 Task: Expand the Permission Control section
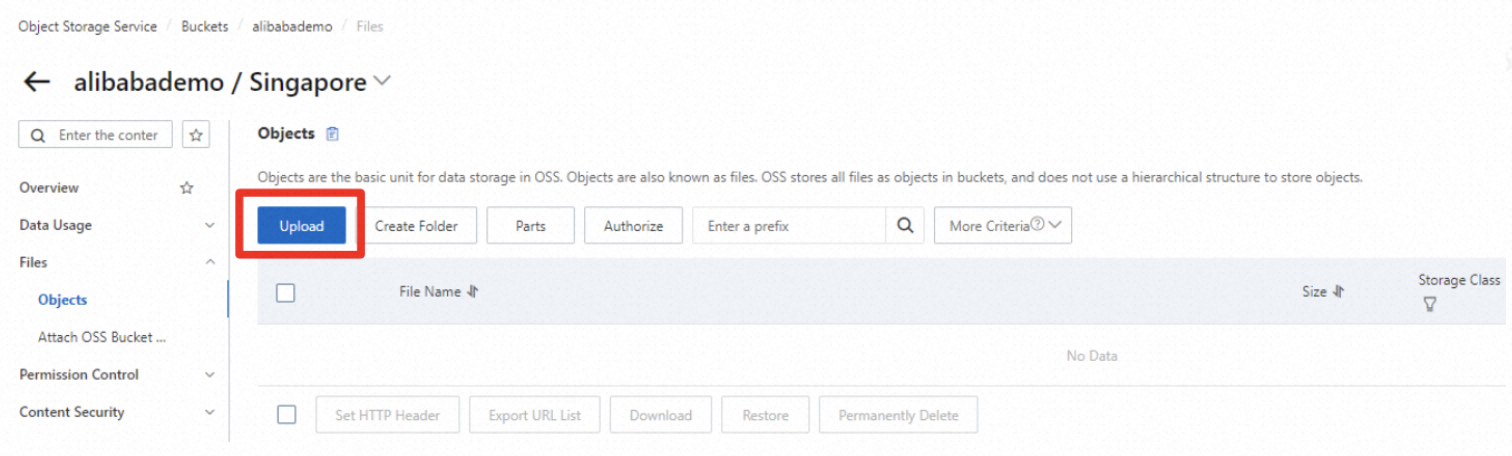[x=209, y=375]
